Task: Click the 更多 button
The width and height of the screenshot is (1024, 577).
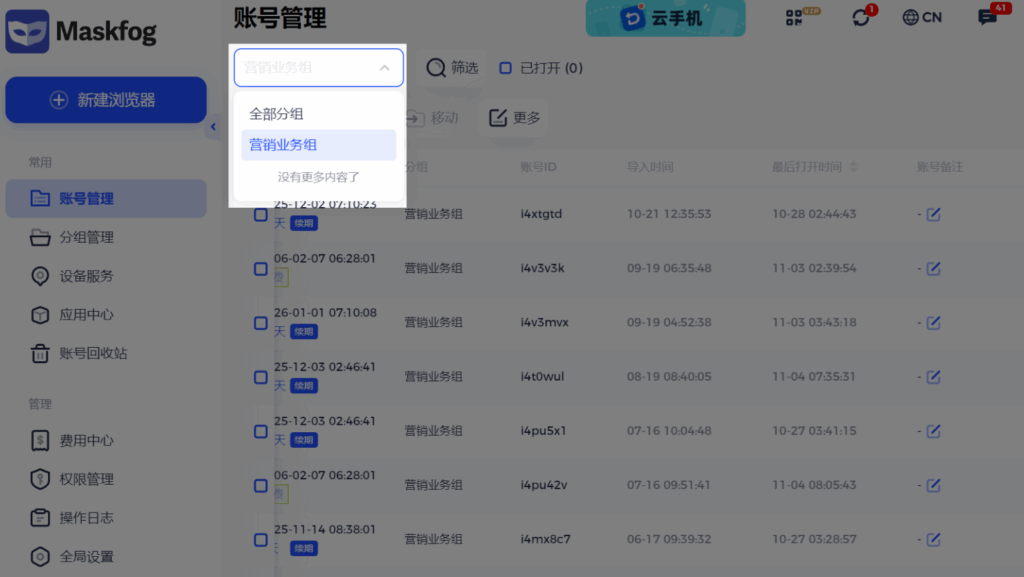Action: coord(514,118)
